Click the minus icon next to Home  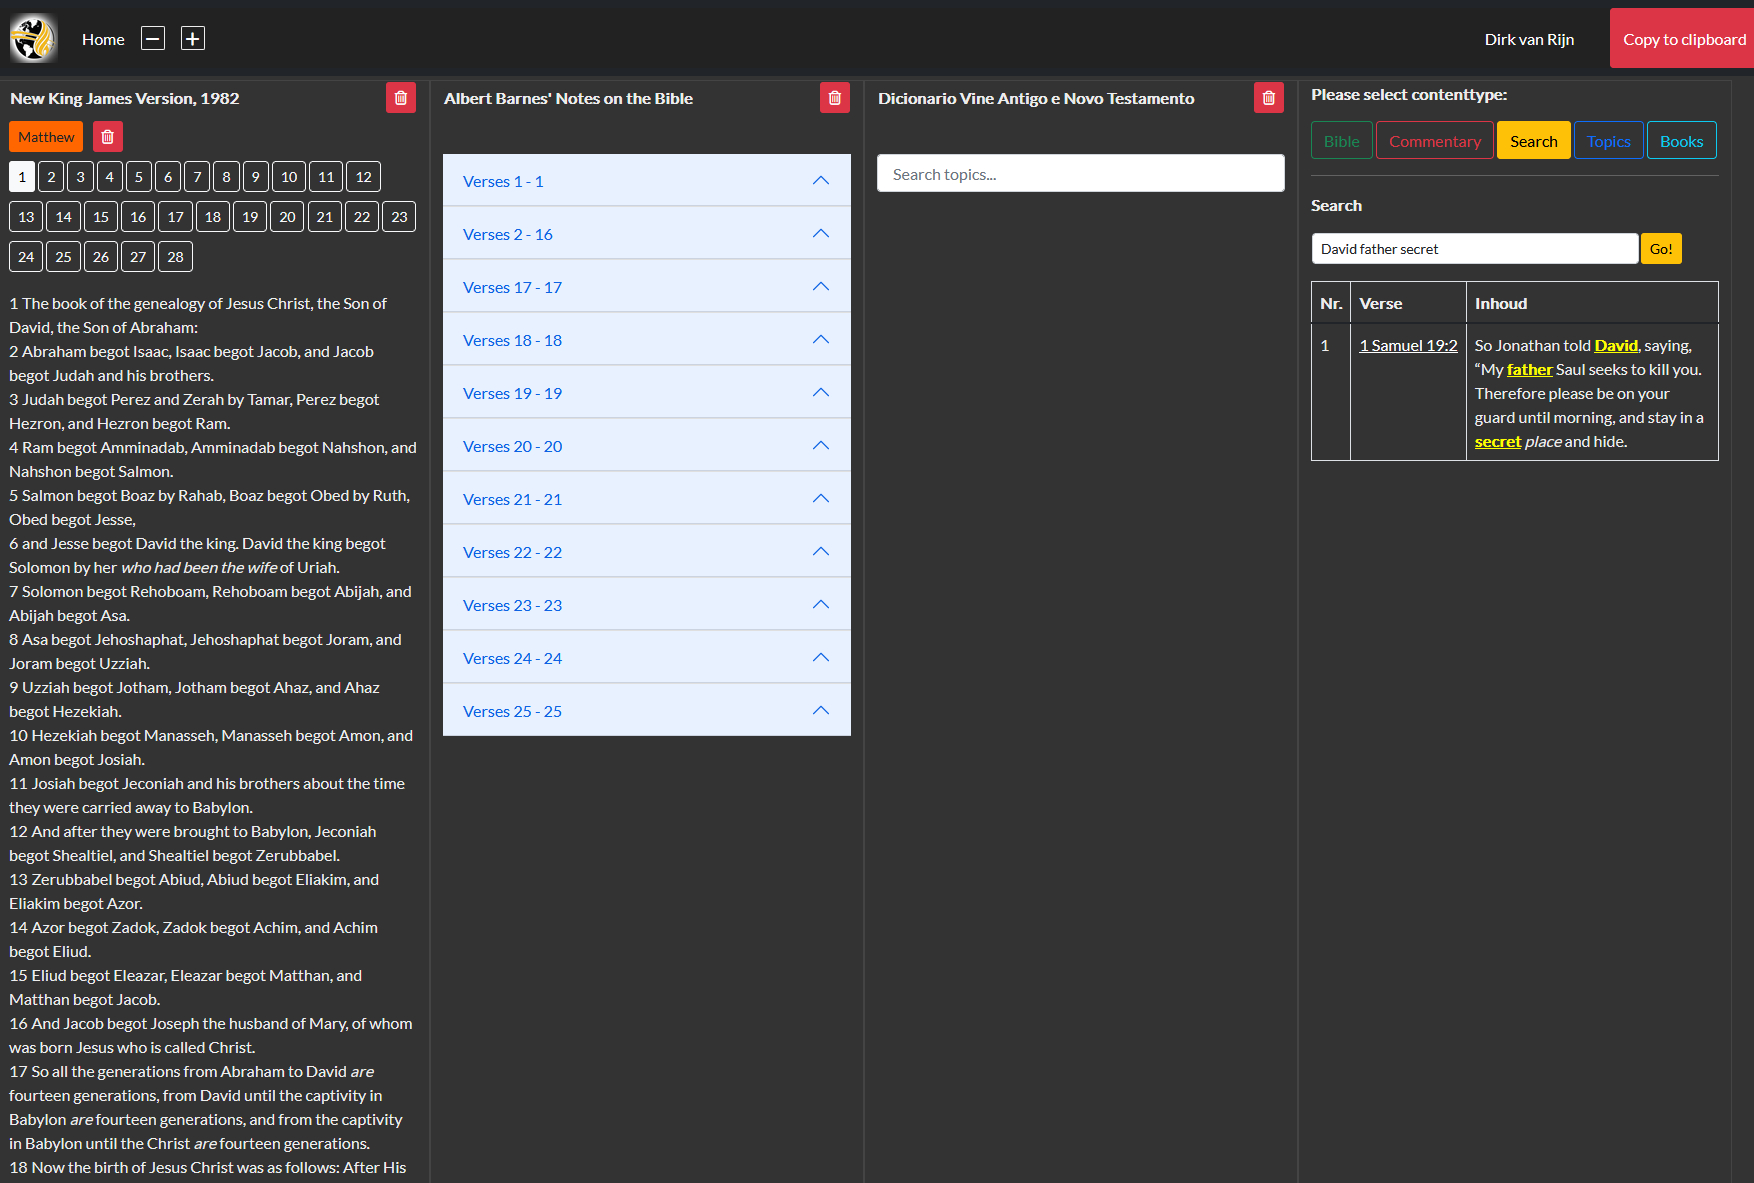coord(152,39)
